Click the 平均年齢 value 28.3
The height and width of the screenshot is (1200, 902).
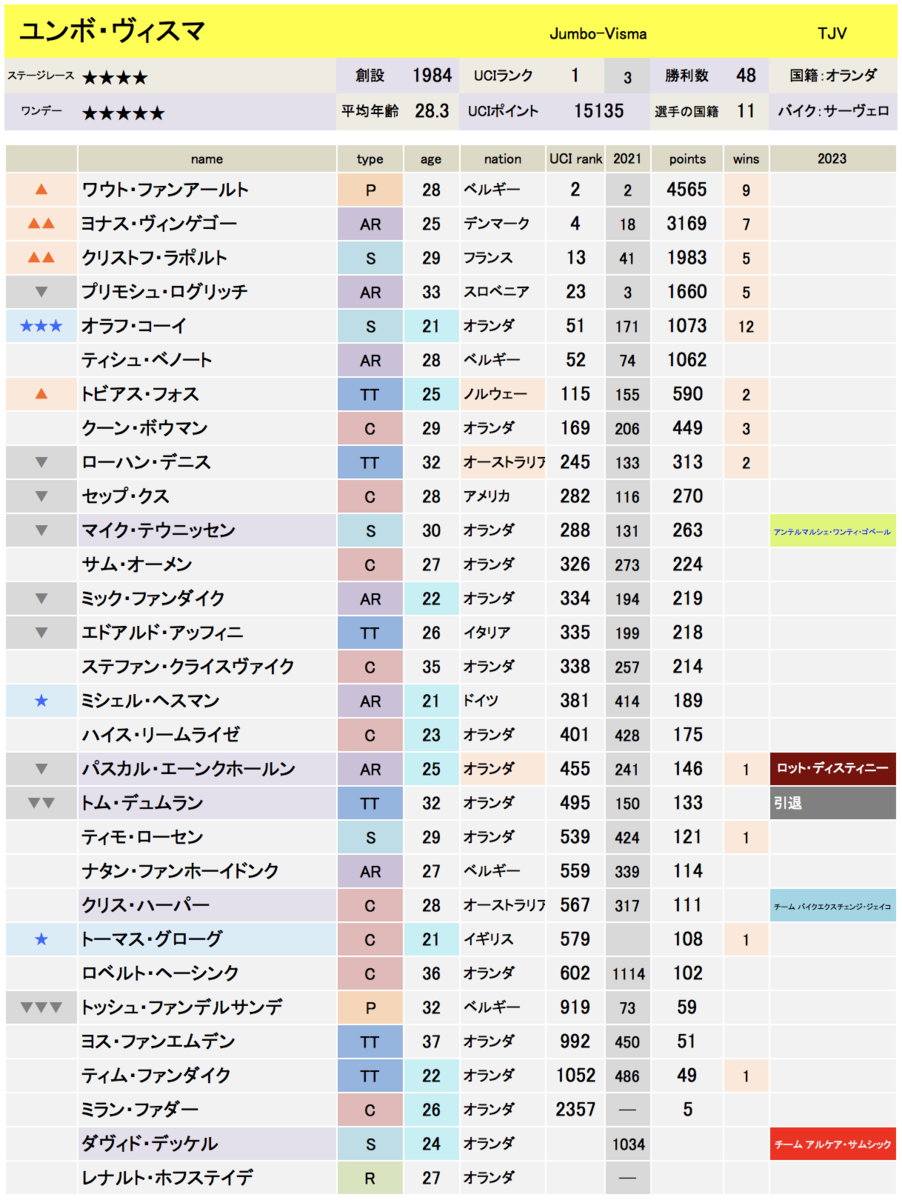tap(431, 112)
